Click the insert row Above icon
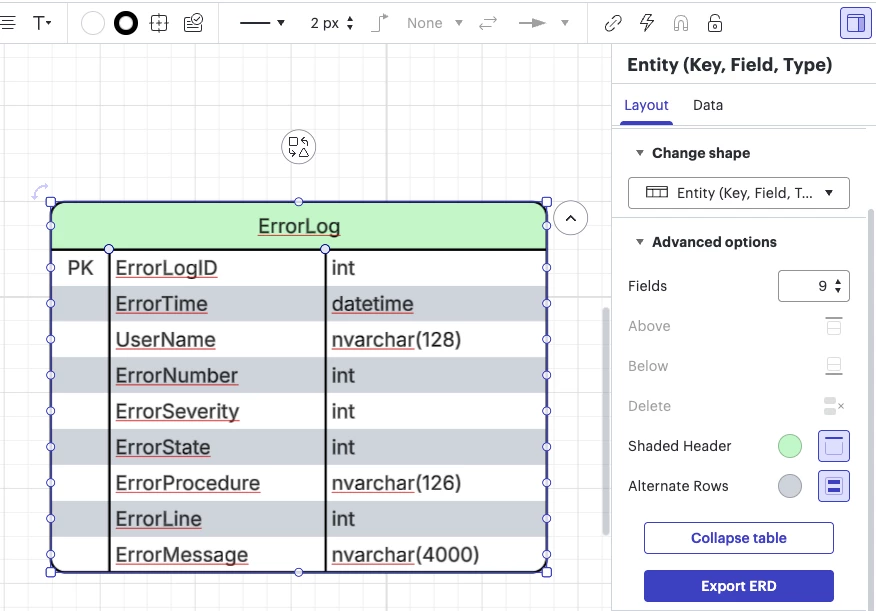Viewport: 876px width, 611px height. (x=834, y=326)
